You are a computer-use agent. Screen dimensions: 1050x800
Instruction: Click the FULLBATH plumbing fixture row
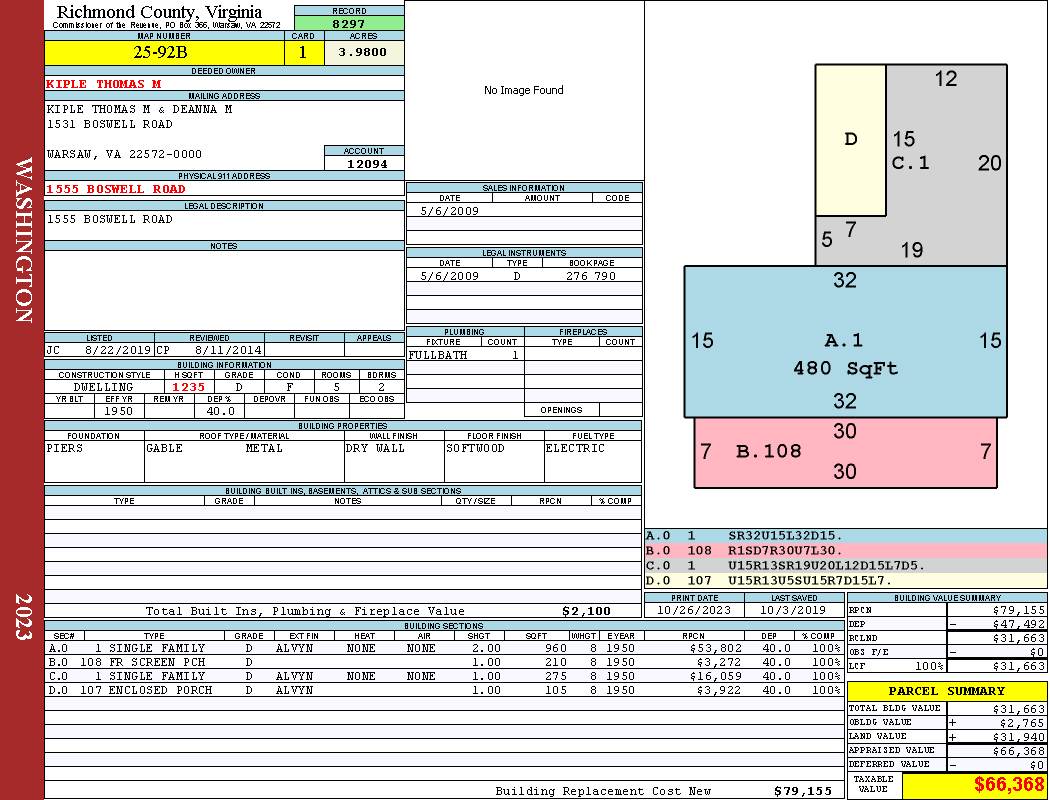[x=465, y=355]
